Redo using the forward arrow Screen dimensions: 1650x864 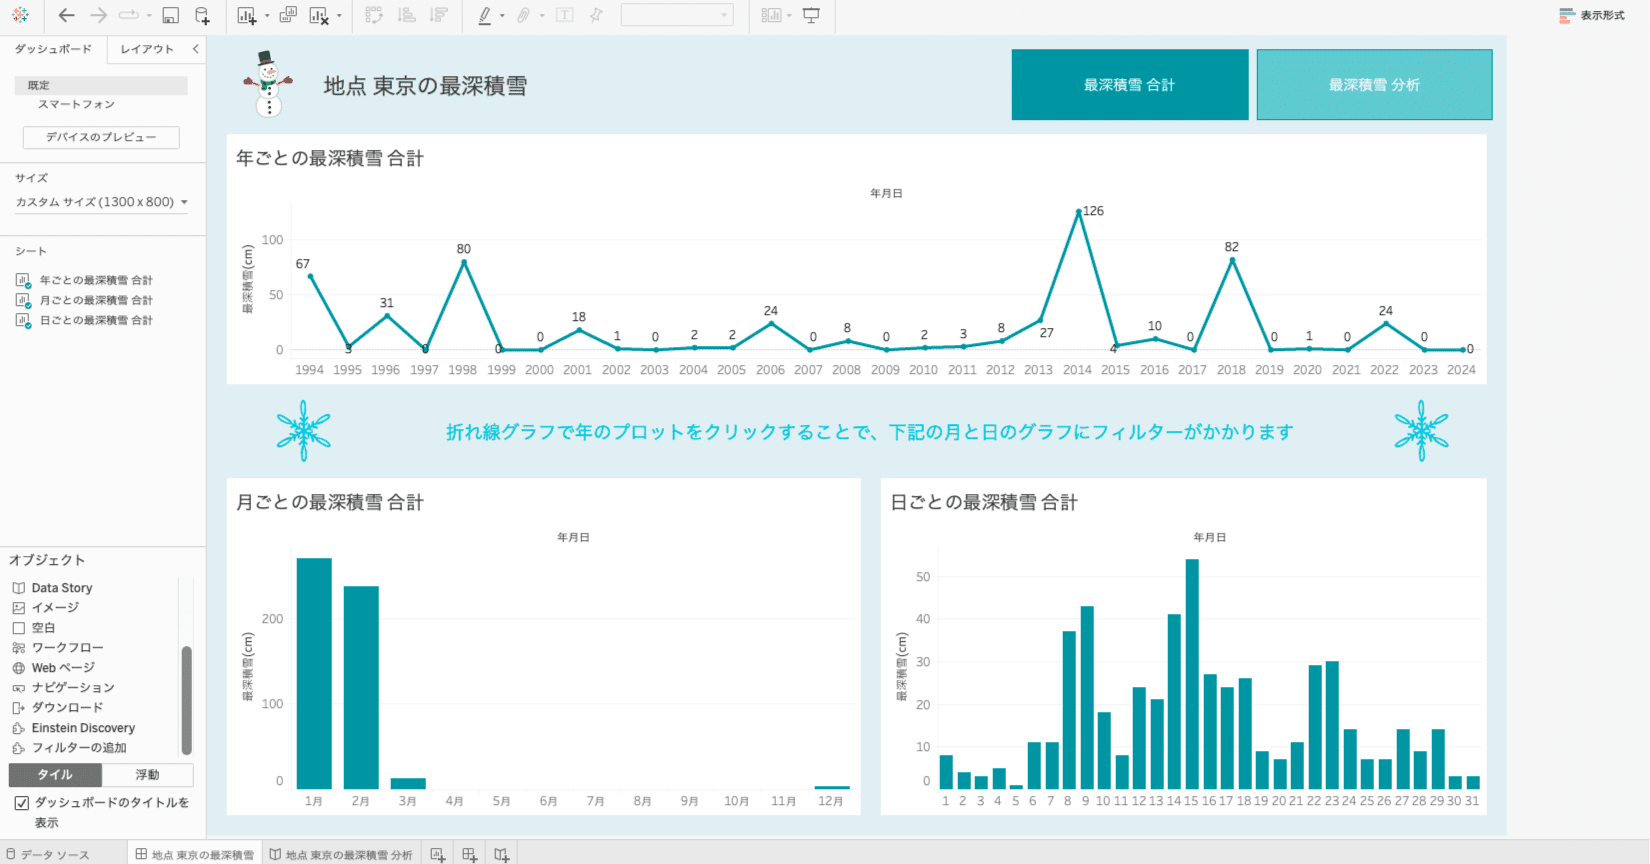[98, 15]
